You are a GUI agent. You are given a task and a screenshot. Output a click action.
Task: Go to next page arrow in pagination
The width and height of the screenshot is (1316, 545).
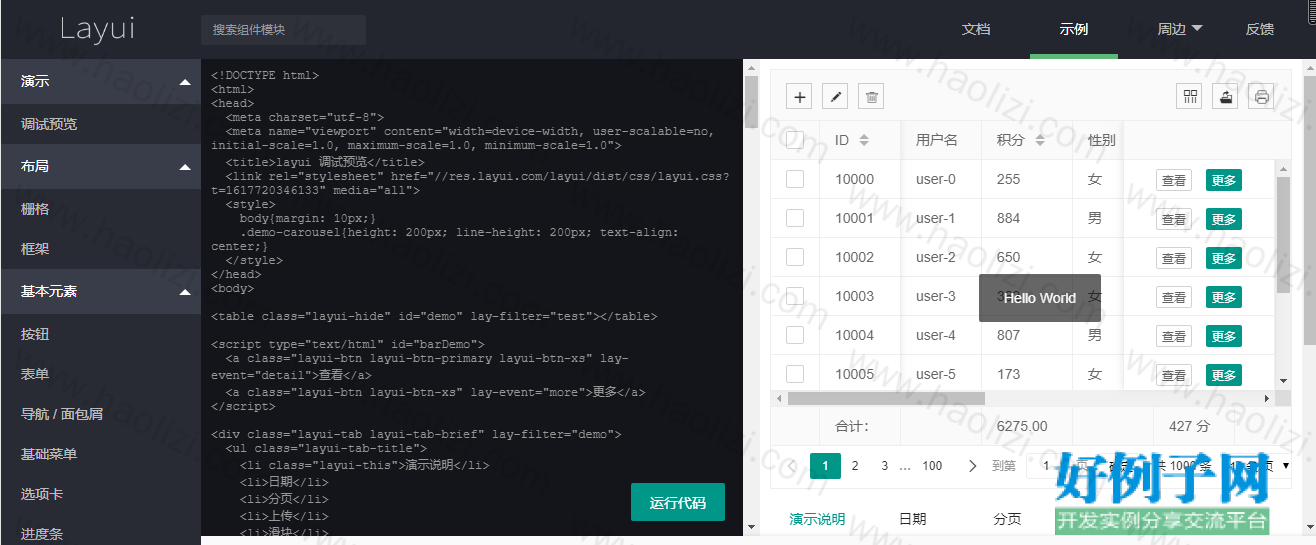click(973, 466)
